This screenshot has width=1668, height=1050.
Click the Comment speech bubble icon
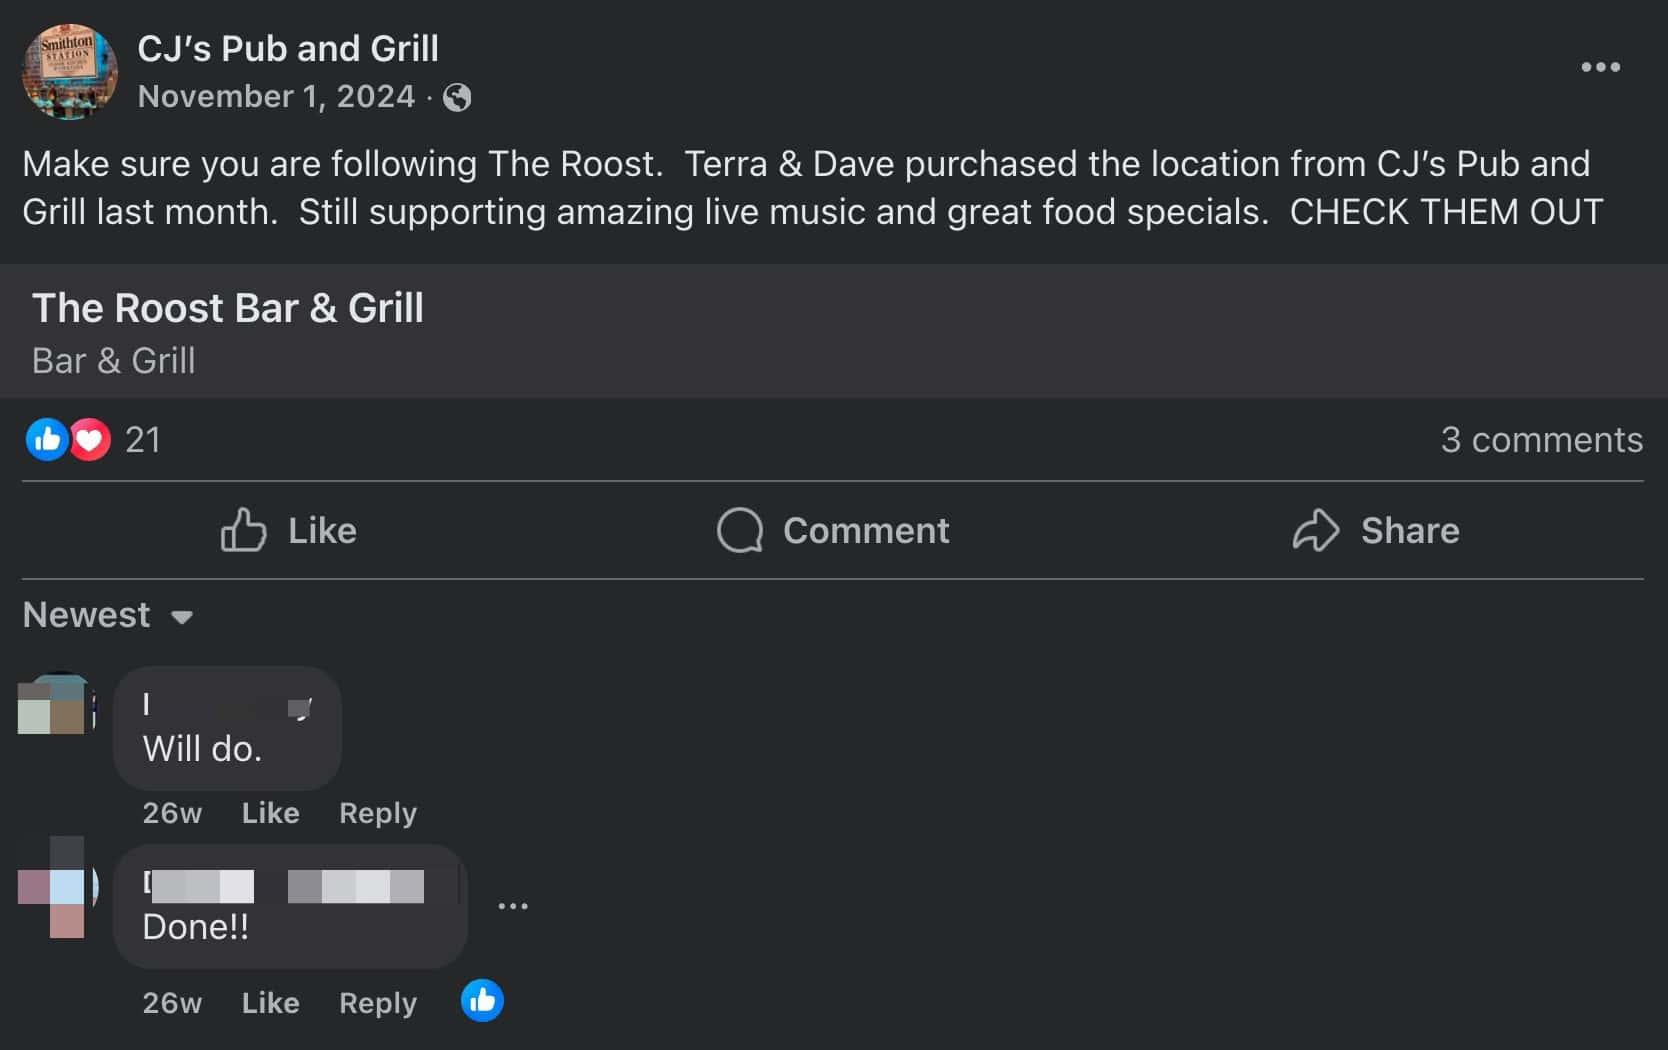pyautogui.click(x=738, y=531)
